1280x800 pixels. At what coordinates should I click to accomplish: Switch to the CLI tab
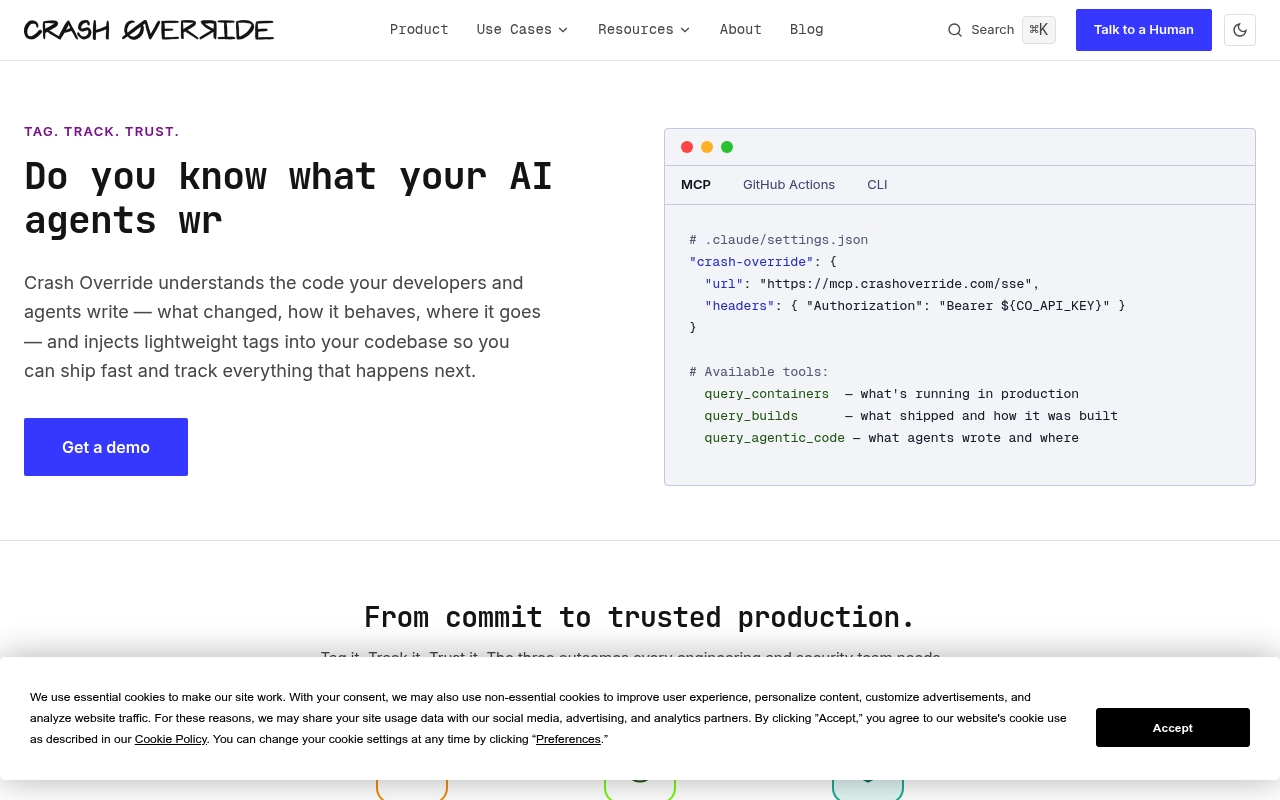(877, 185)
